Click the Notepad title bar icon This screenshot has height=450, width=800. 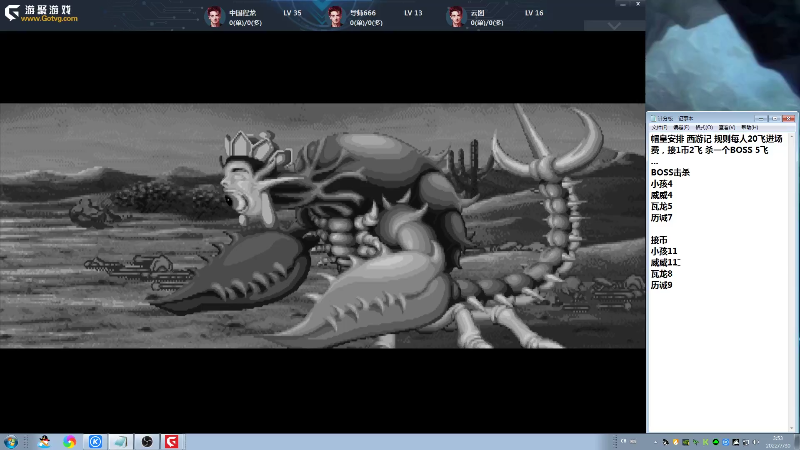coord(654,118)
